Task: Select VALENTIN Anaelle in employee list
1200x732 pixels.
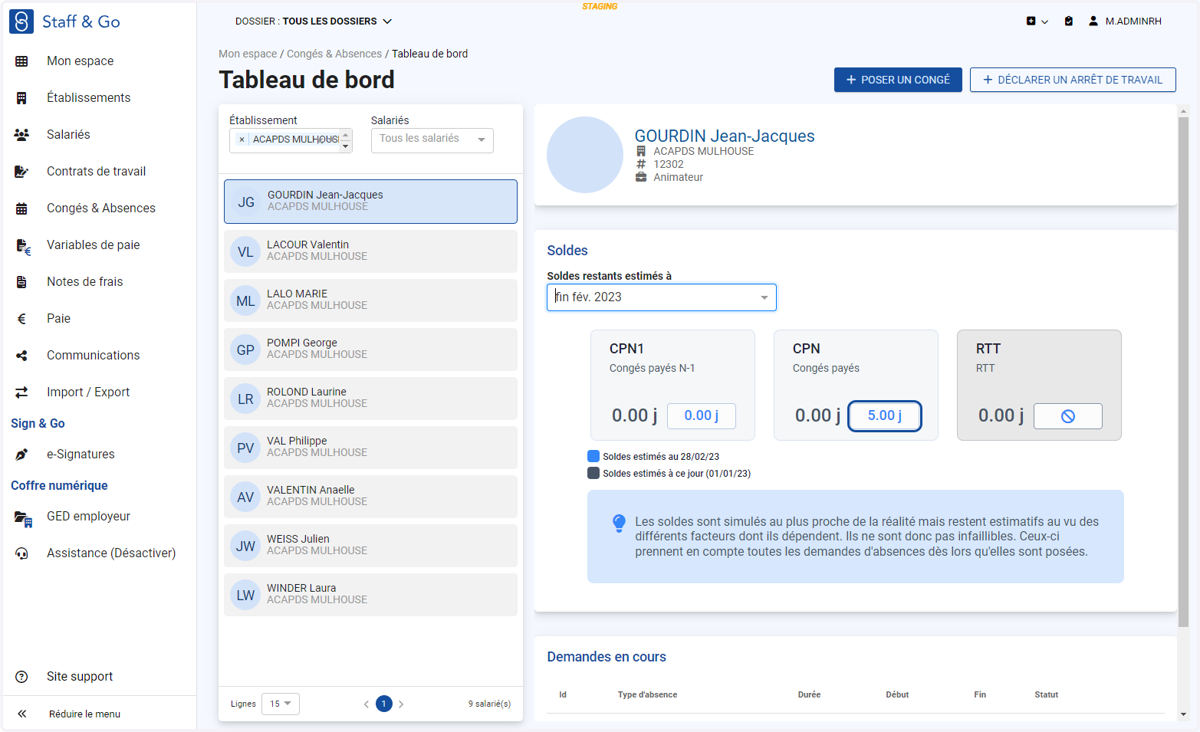Action: [x=371, y=496]
